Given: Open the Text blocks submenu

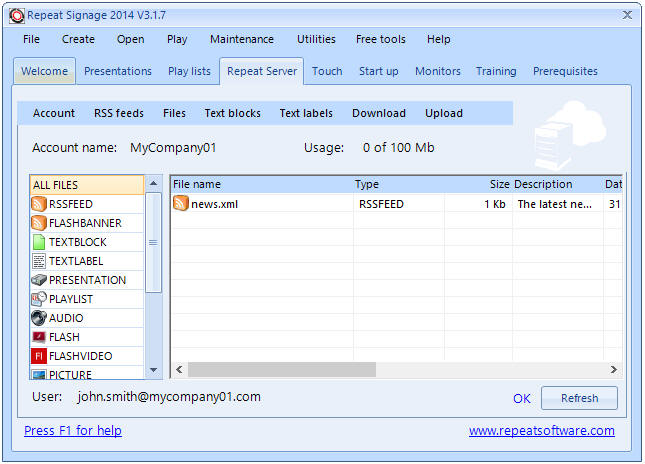Looking at the screenshot, I should 233,113.
